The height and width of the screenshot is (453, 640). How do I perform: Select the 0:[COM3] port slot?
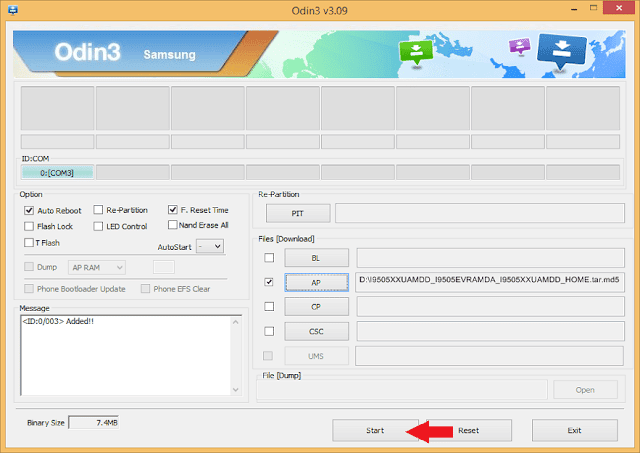pyautogui.click(x=57, y=173)
